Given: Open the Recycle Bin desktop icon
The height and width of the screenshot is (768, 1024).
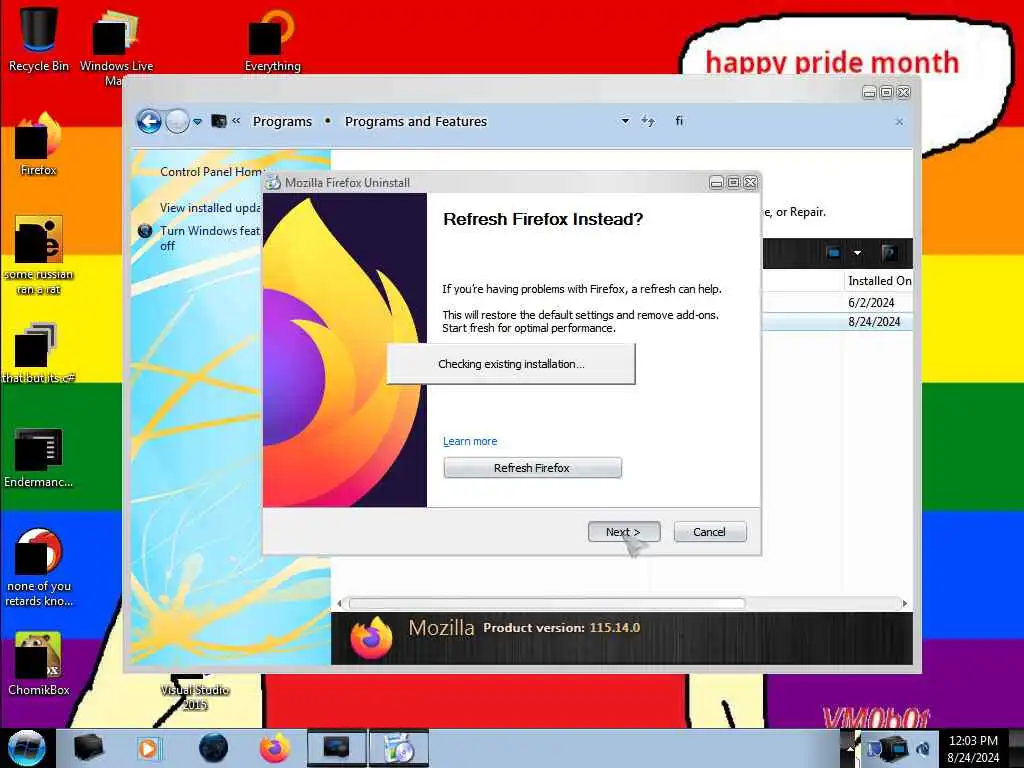Looking at the screenshot, I should point(39,39).
